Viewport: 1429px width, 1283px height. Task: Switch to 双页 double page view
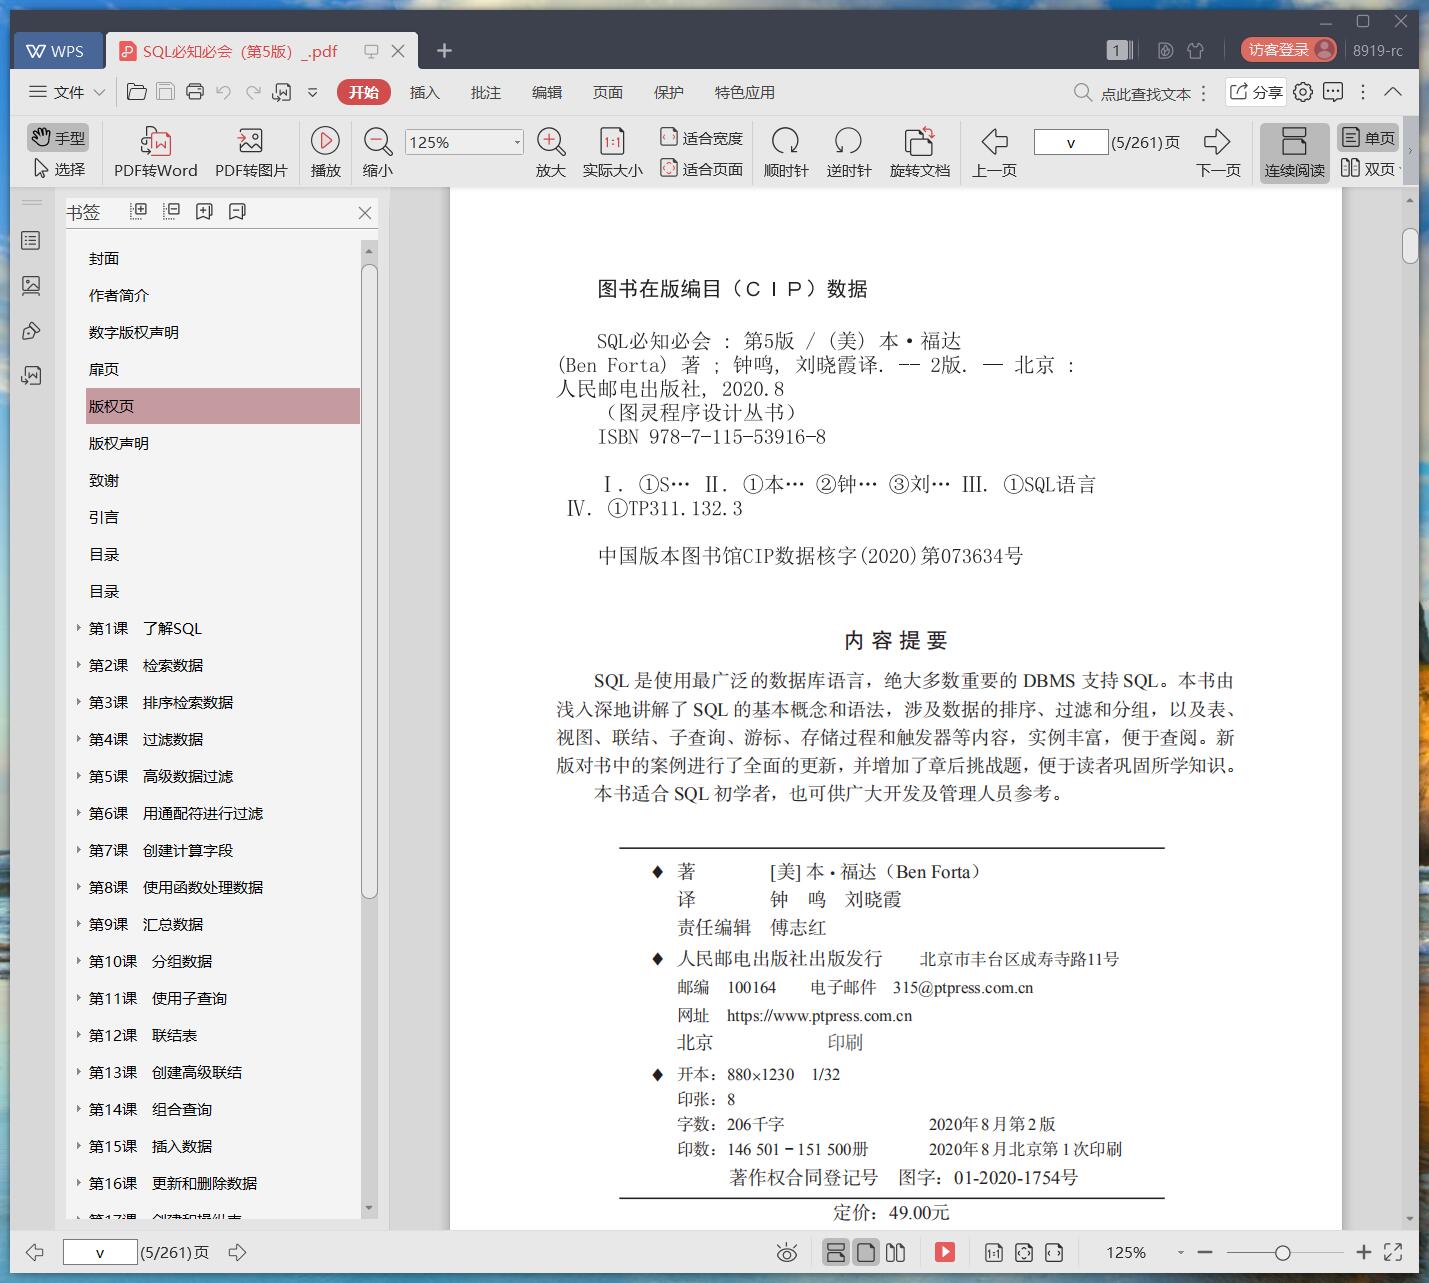tap(1369, 169)
